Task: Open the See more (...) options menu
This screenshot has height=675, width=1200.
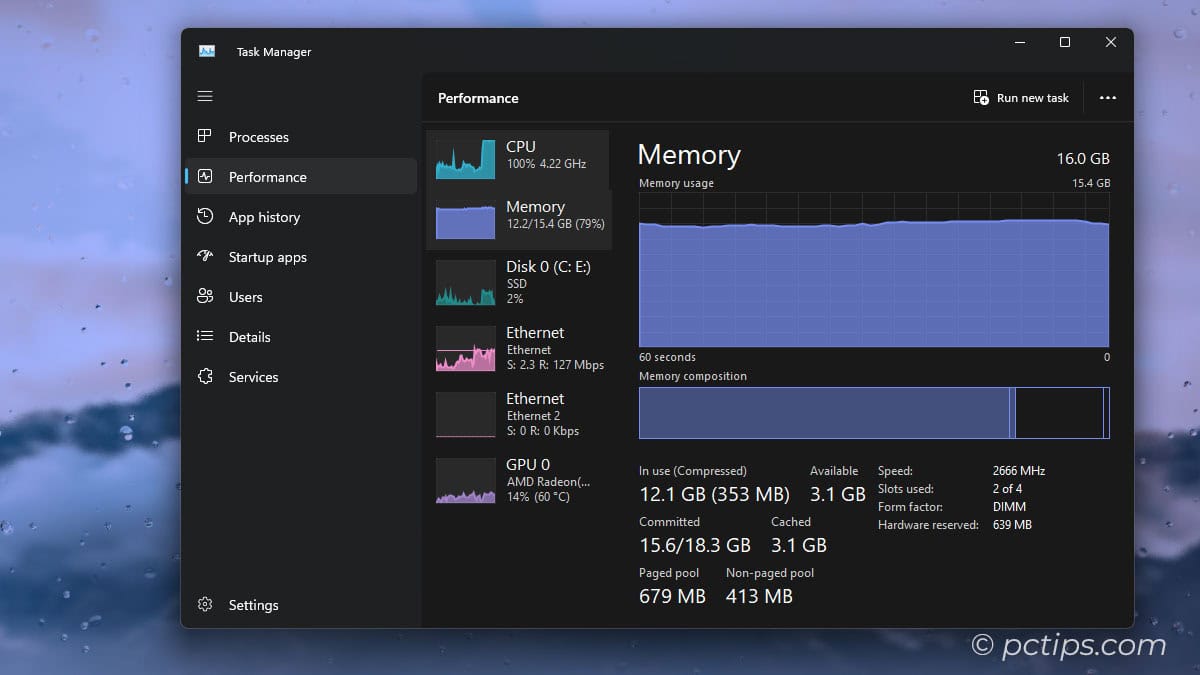Action: click(1107, 97)
